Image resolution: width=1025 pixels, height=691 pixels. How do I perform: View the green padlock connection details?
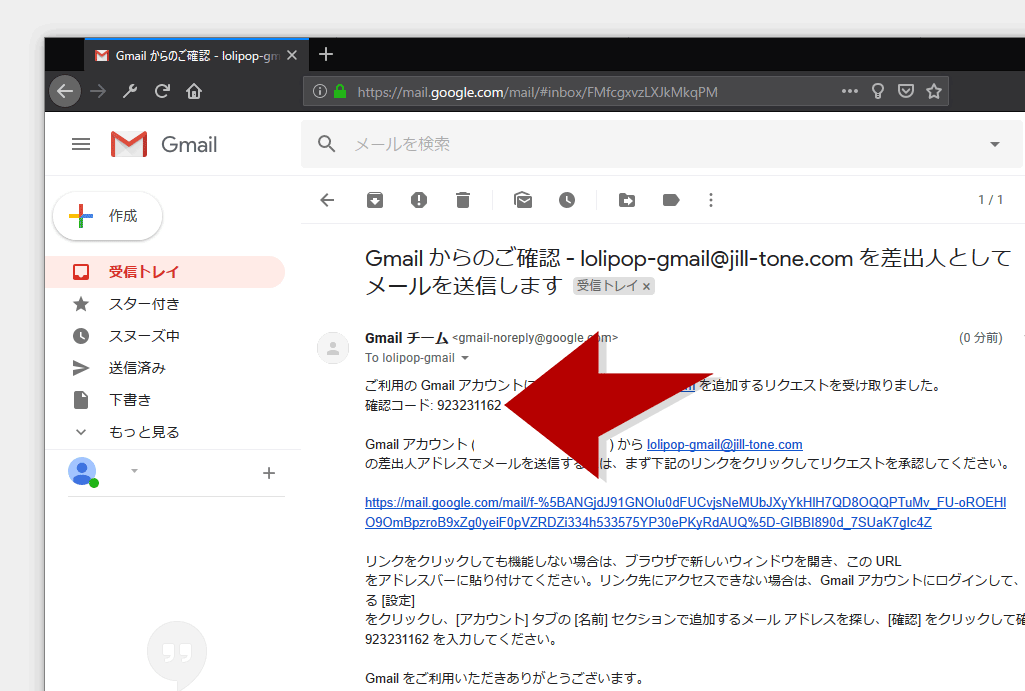point(340,92)
